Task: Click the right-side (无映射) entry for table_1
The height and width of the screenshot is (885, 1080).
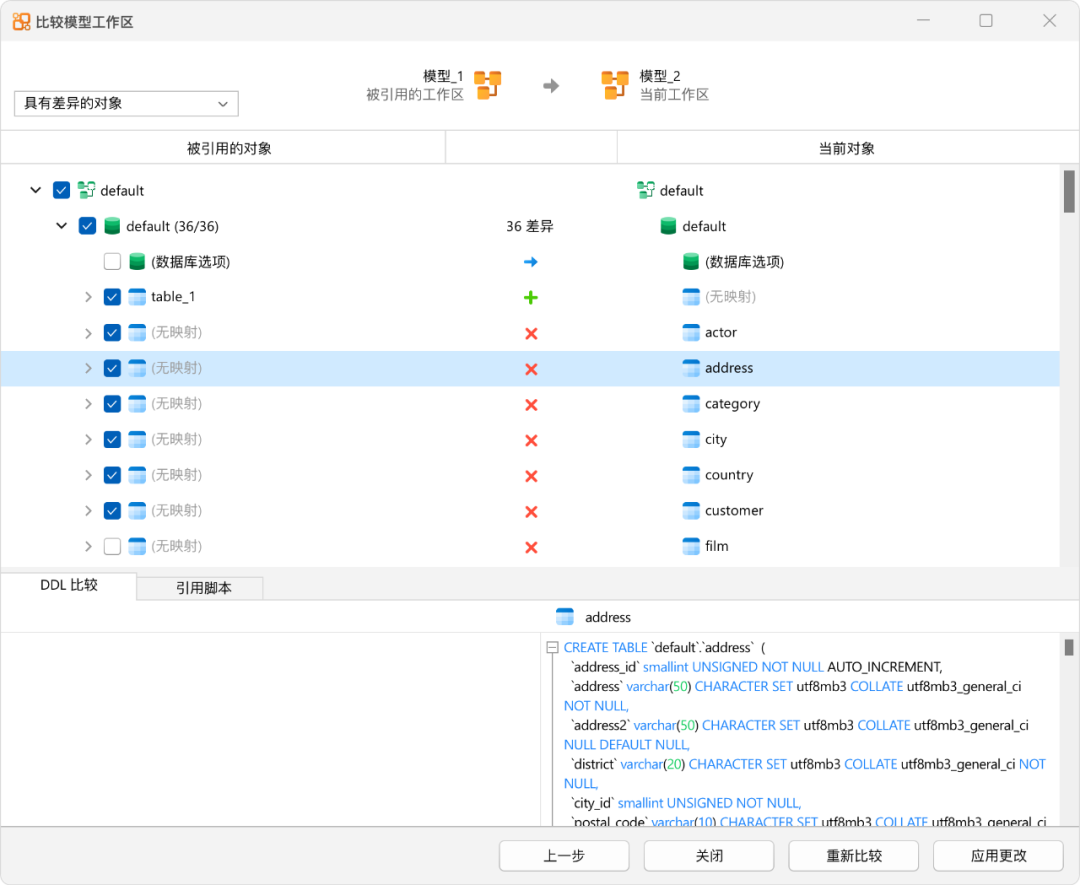Action: (x=730, y=297)
